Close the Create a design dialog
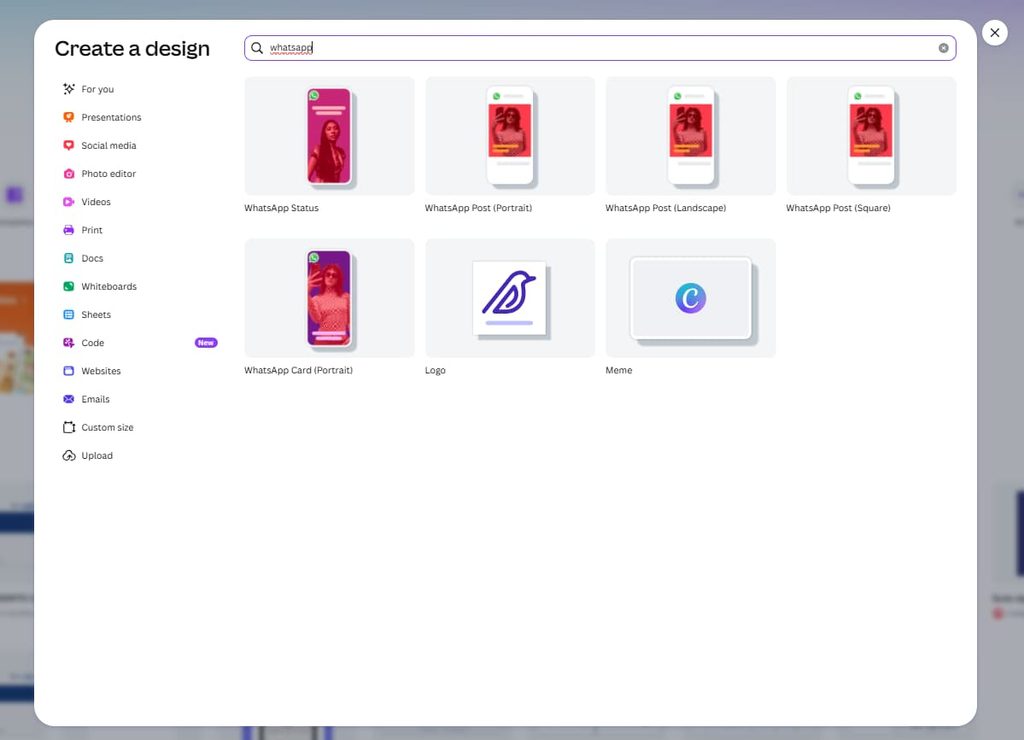This screenshot has height=740, width=1024. click(995, 33)
